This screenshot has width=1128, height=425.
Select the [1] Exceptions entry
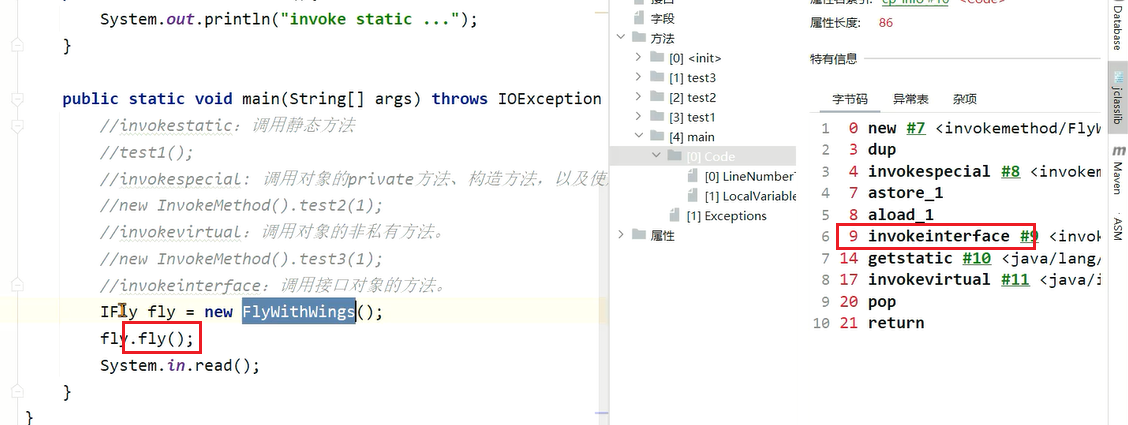[727, 216]
